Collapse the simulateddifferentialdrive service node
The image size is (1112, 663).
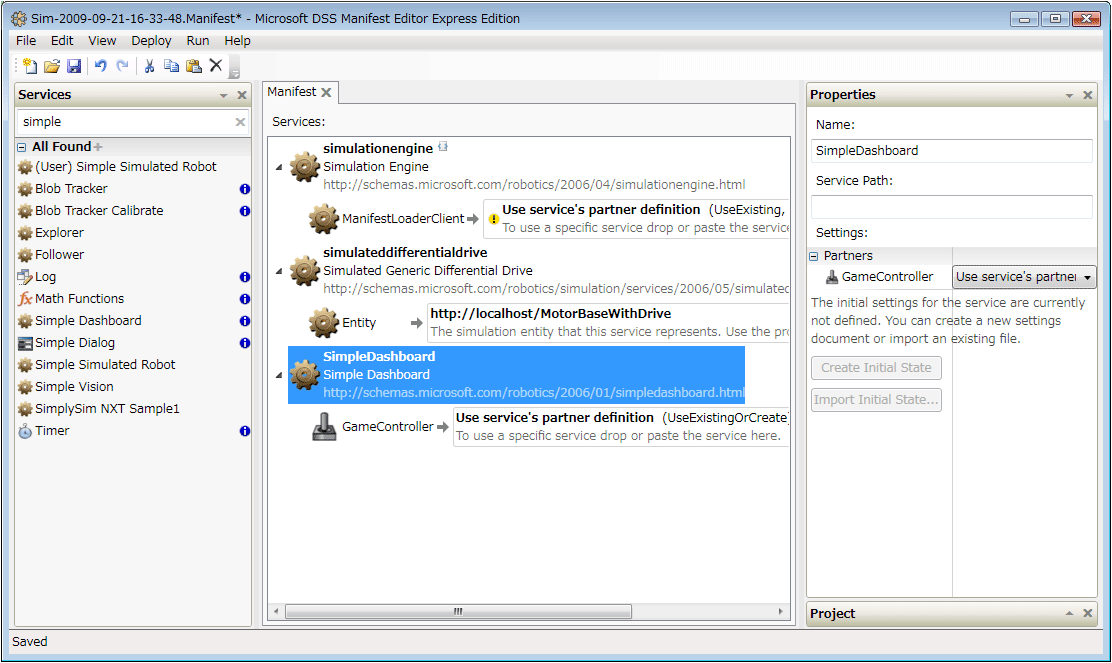[x=279, y=271]
